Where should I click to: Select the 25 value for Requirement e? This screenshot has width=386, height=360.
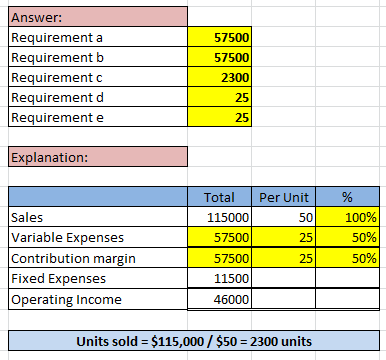click(220, 117)
